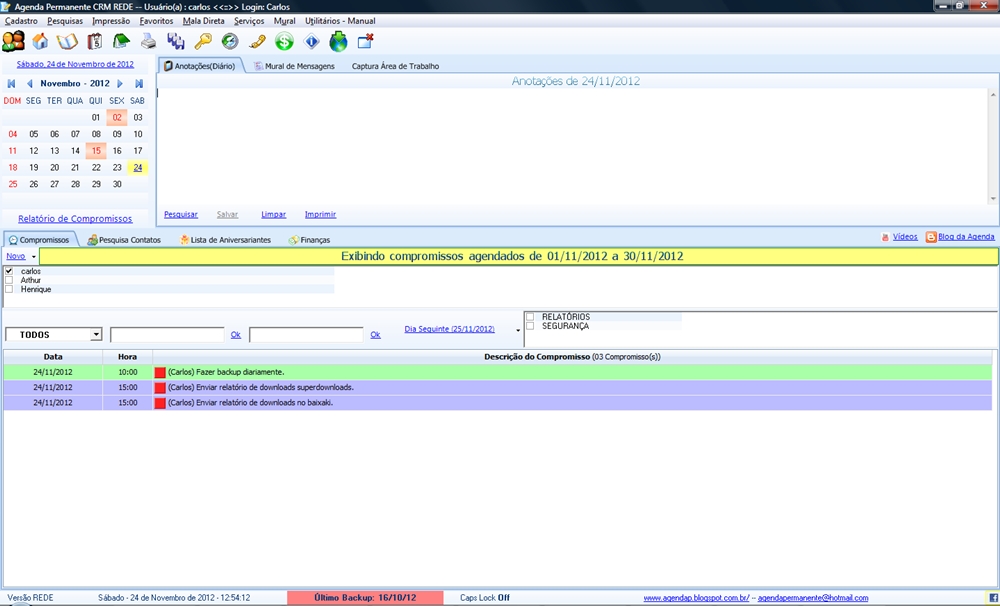Click red square of superdownloads row

point(160,388)
